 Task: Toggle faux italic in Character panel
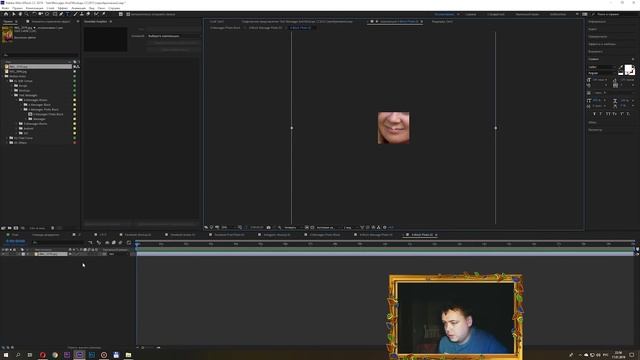601,114
